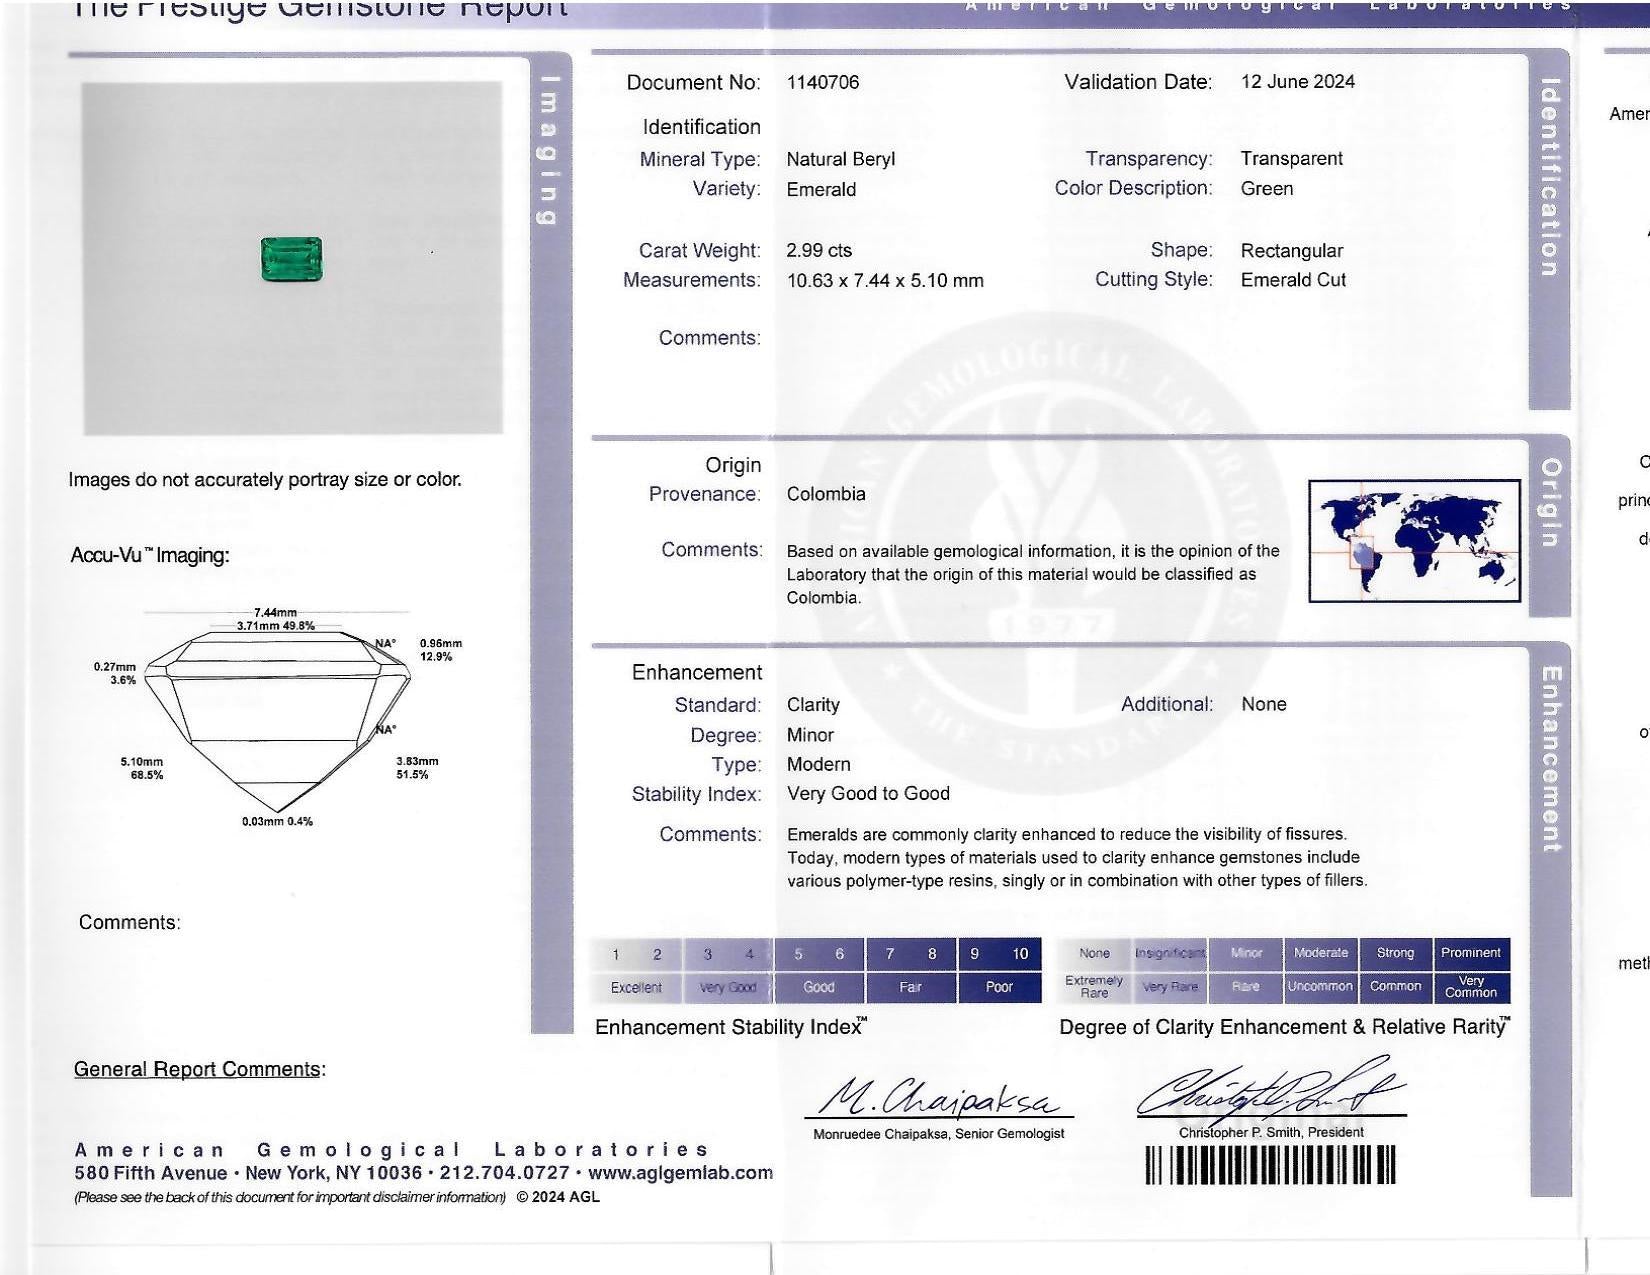
Task: Click the M. Chaipaksa signature
Action: tap(938, 1098)
